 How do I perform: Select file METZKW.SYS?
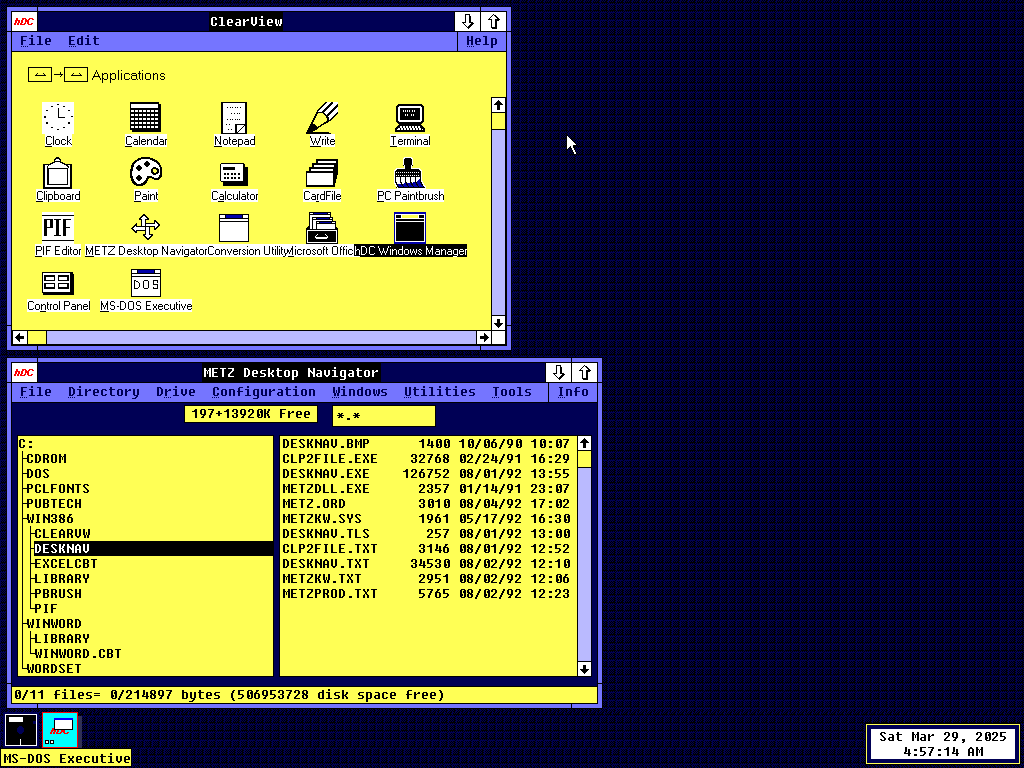click(x=426, y=519)
